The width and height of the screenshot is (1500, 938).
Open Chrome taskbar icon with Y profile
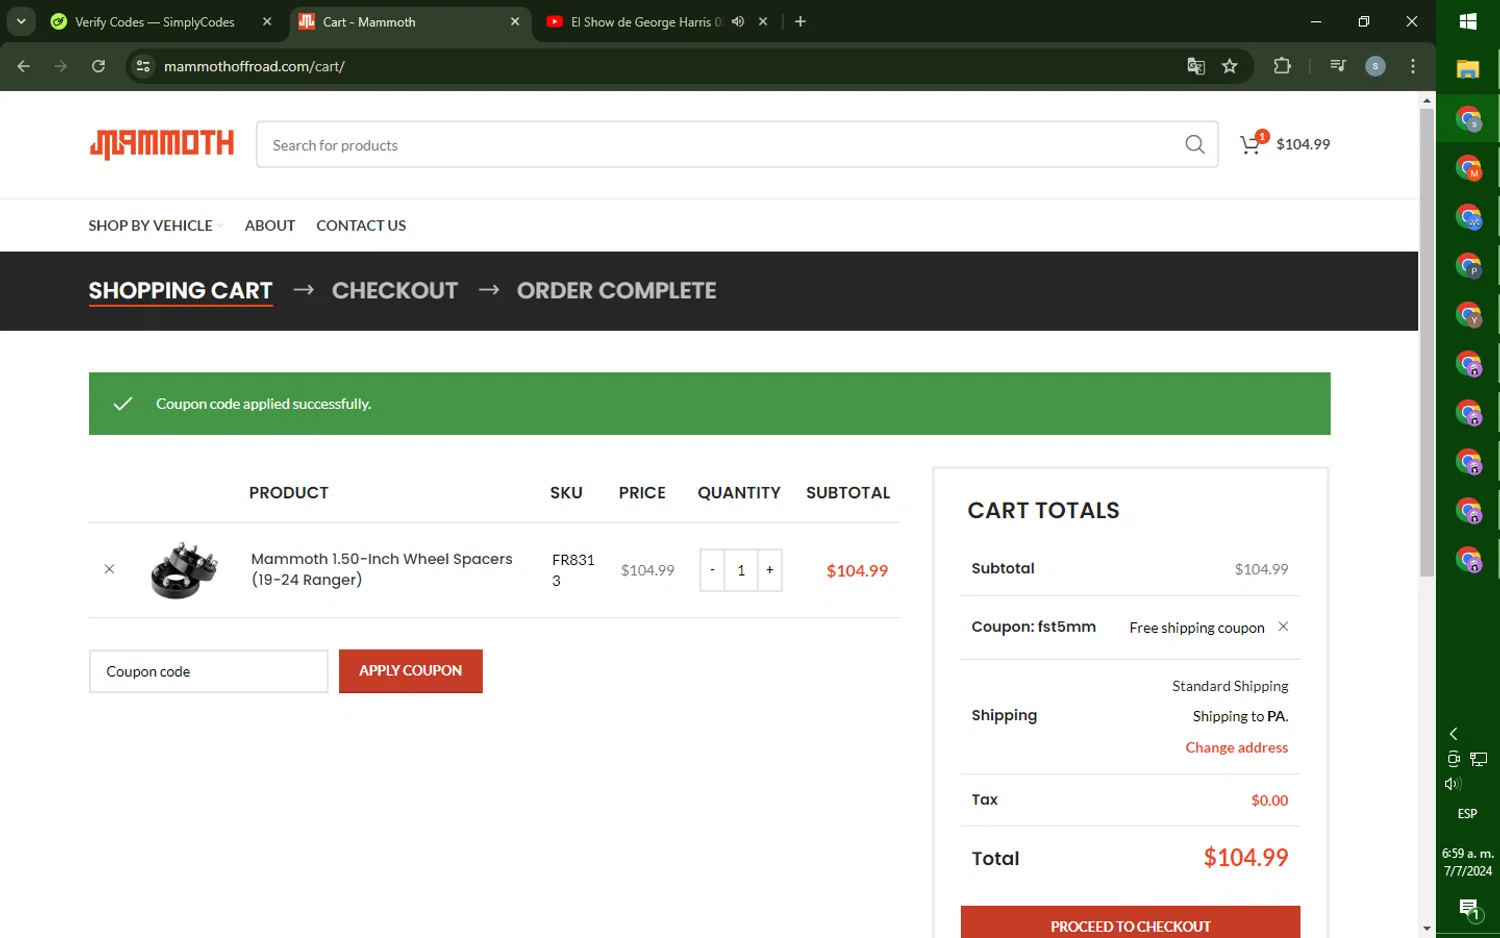point(1468,315)
